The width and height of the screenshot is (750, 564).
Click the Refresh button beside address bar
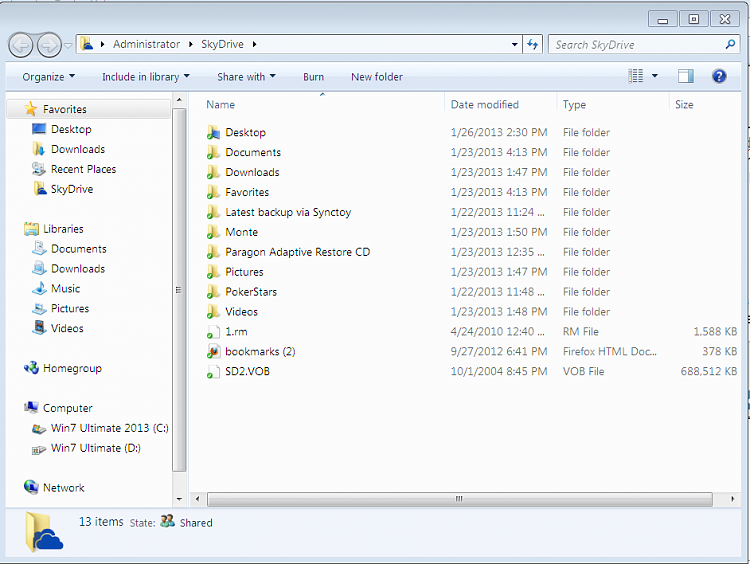[x=532, y=44]
